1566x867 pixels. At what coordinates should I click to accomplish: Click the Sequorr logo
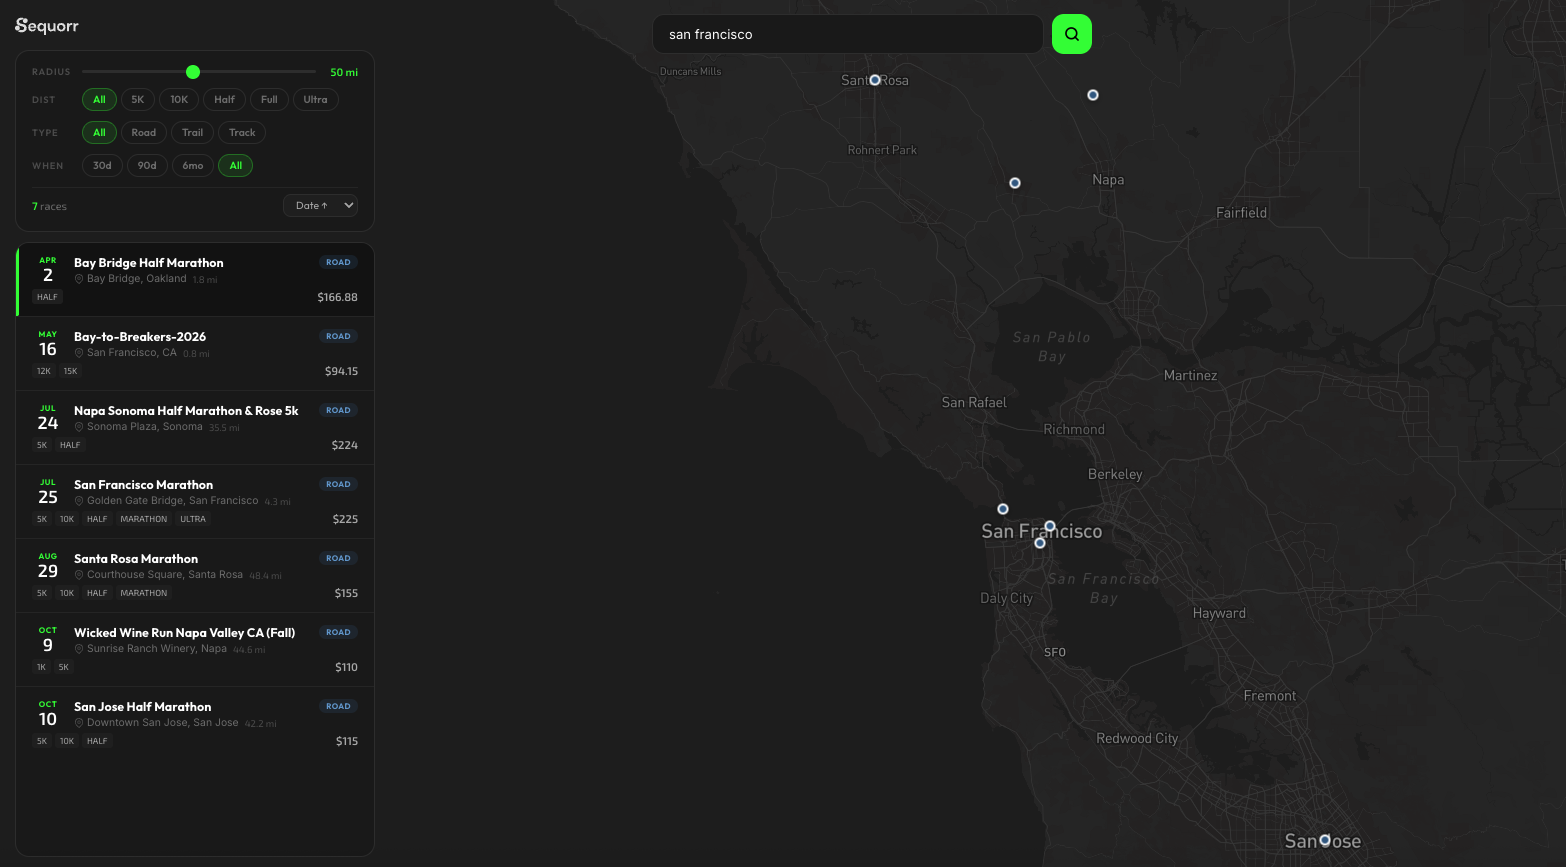pos(46,25)
